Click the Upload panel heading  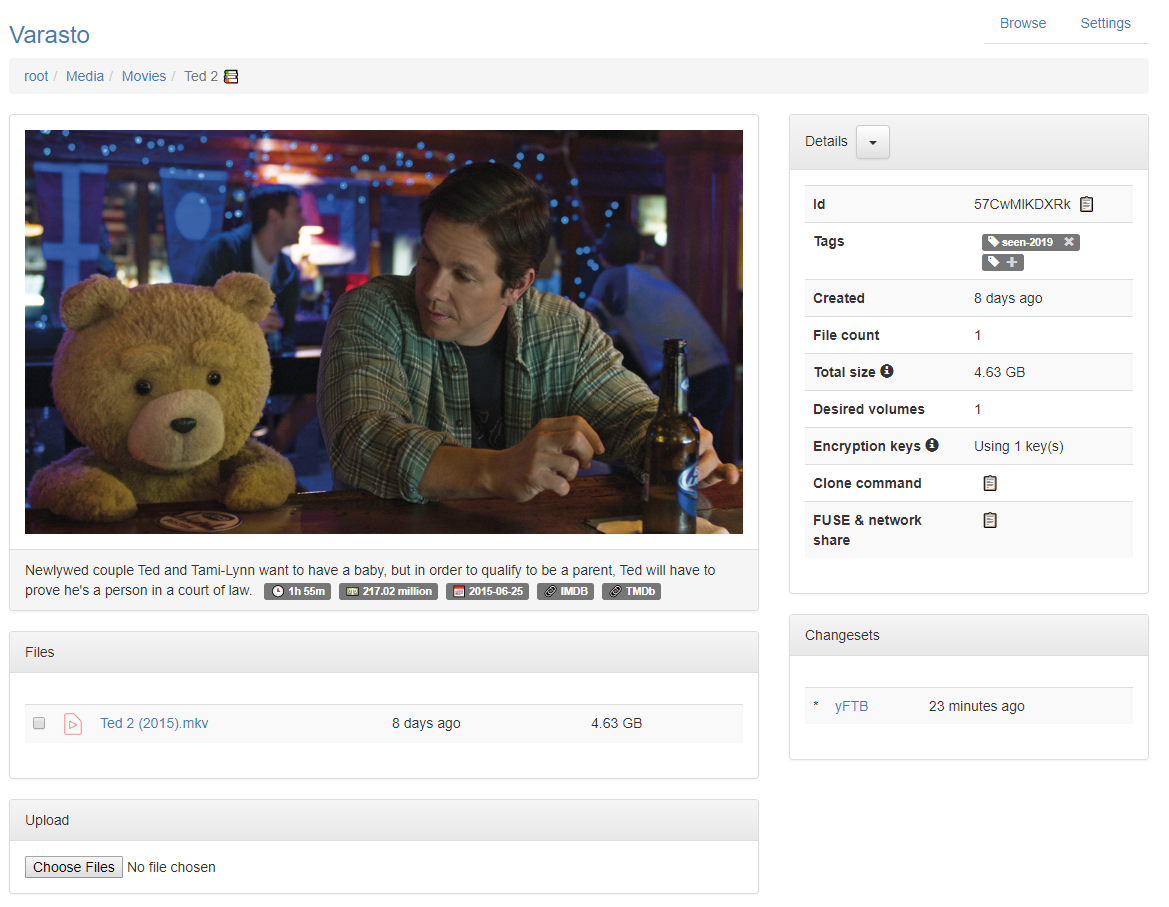point(47,820)
